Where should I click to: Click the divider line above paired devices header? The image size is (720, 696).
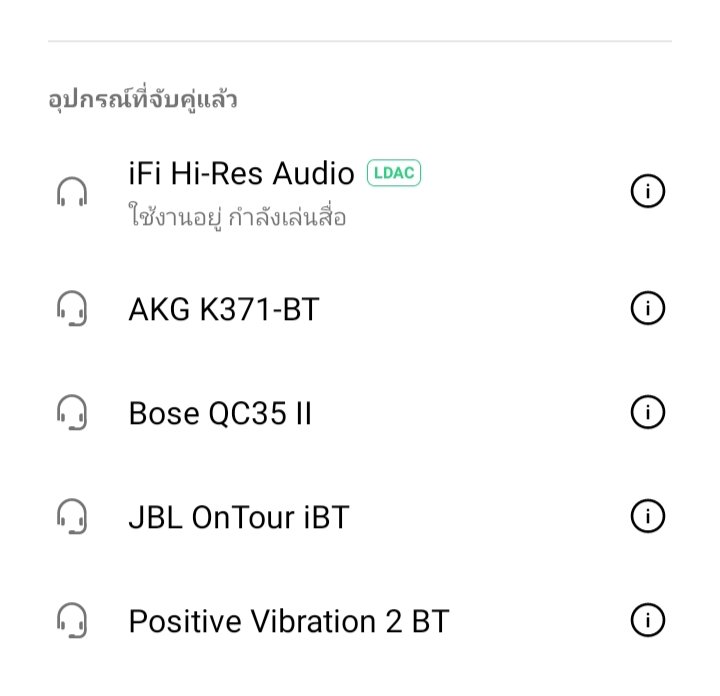tap(360, 42)
